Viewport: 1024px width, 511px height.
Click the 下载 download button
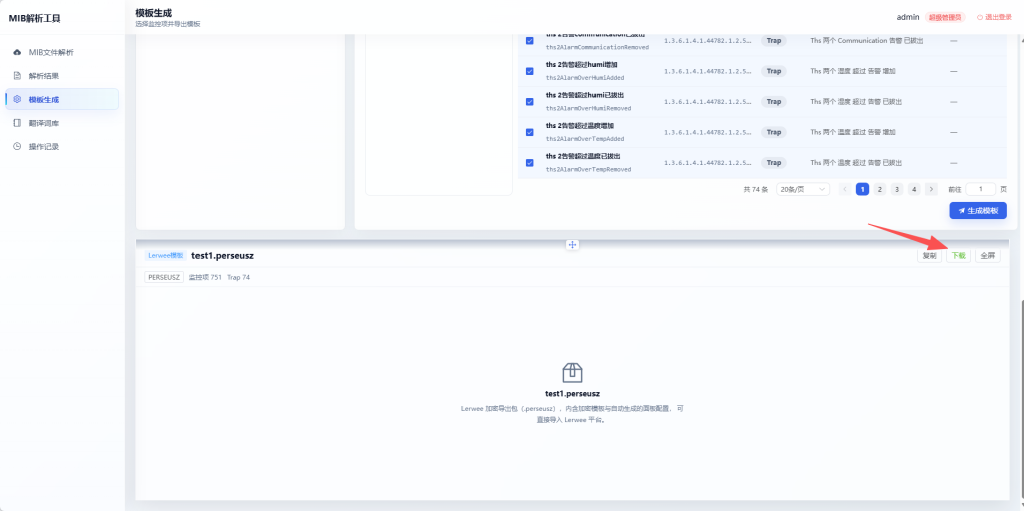coord(958,256)
